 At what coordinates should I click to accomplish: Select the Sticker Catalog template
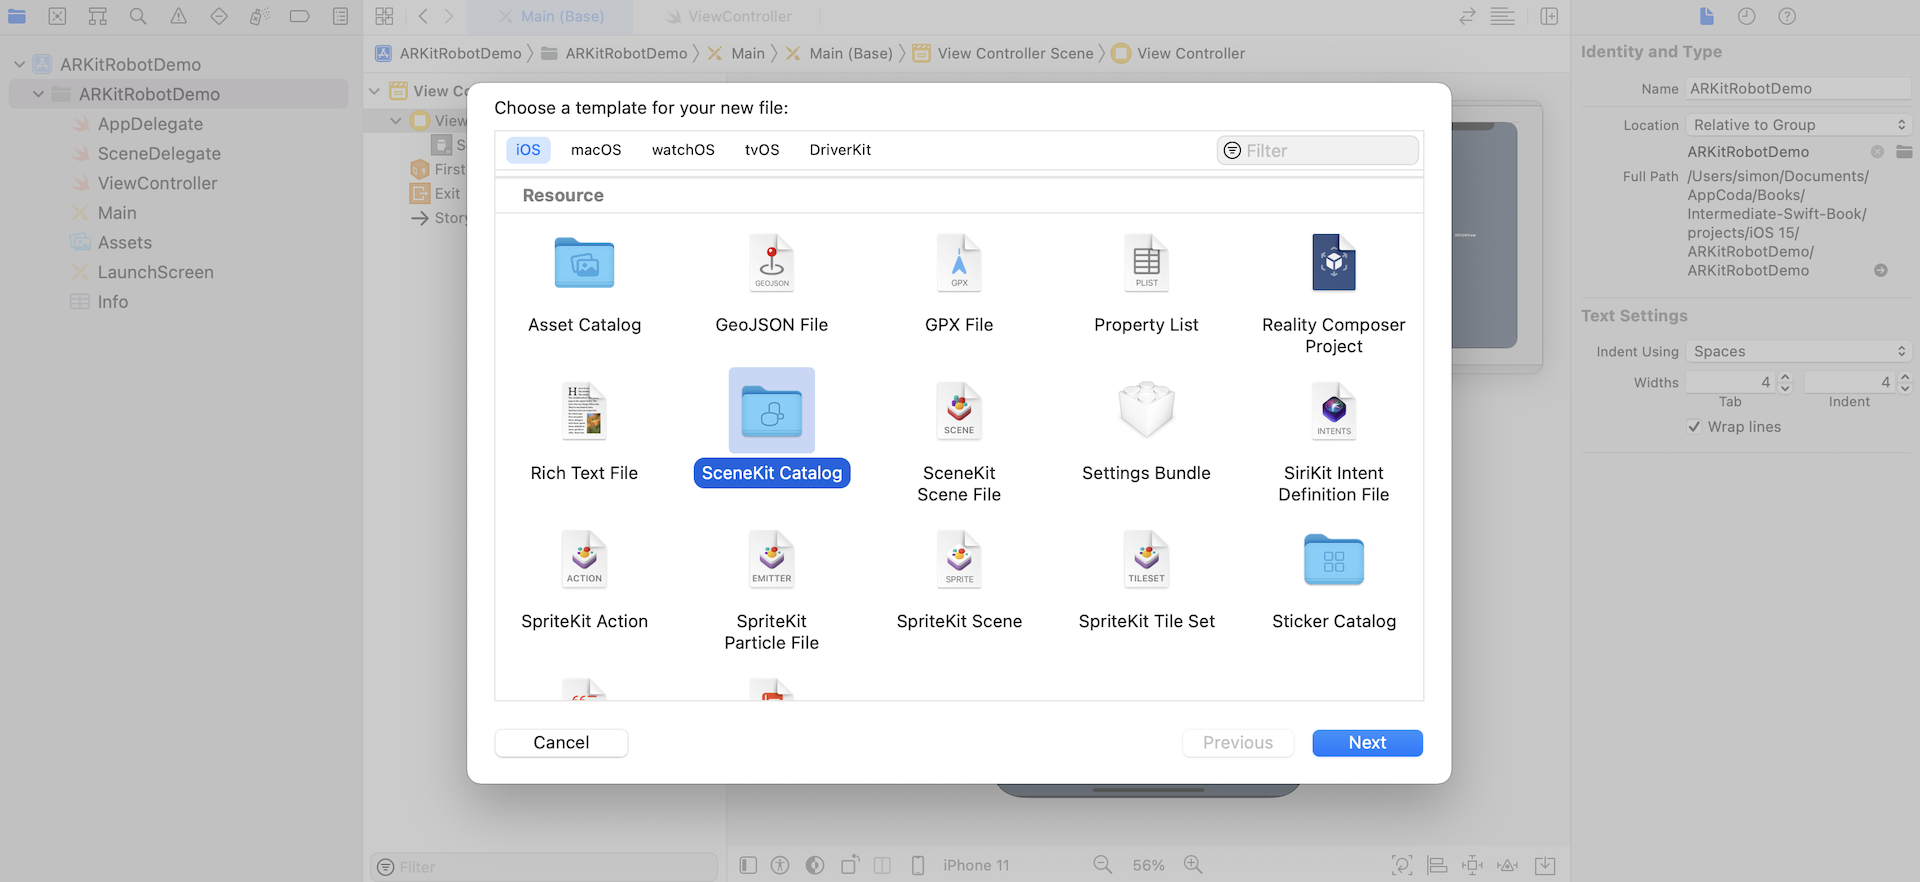click(x=1333, y=560)
